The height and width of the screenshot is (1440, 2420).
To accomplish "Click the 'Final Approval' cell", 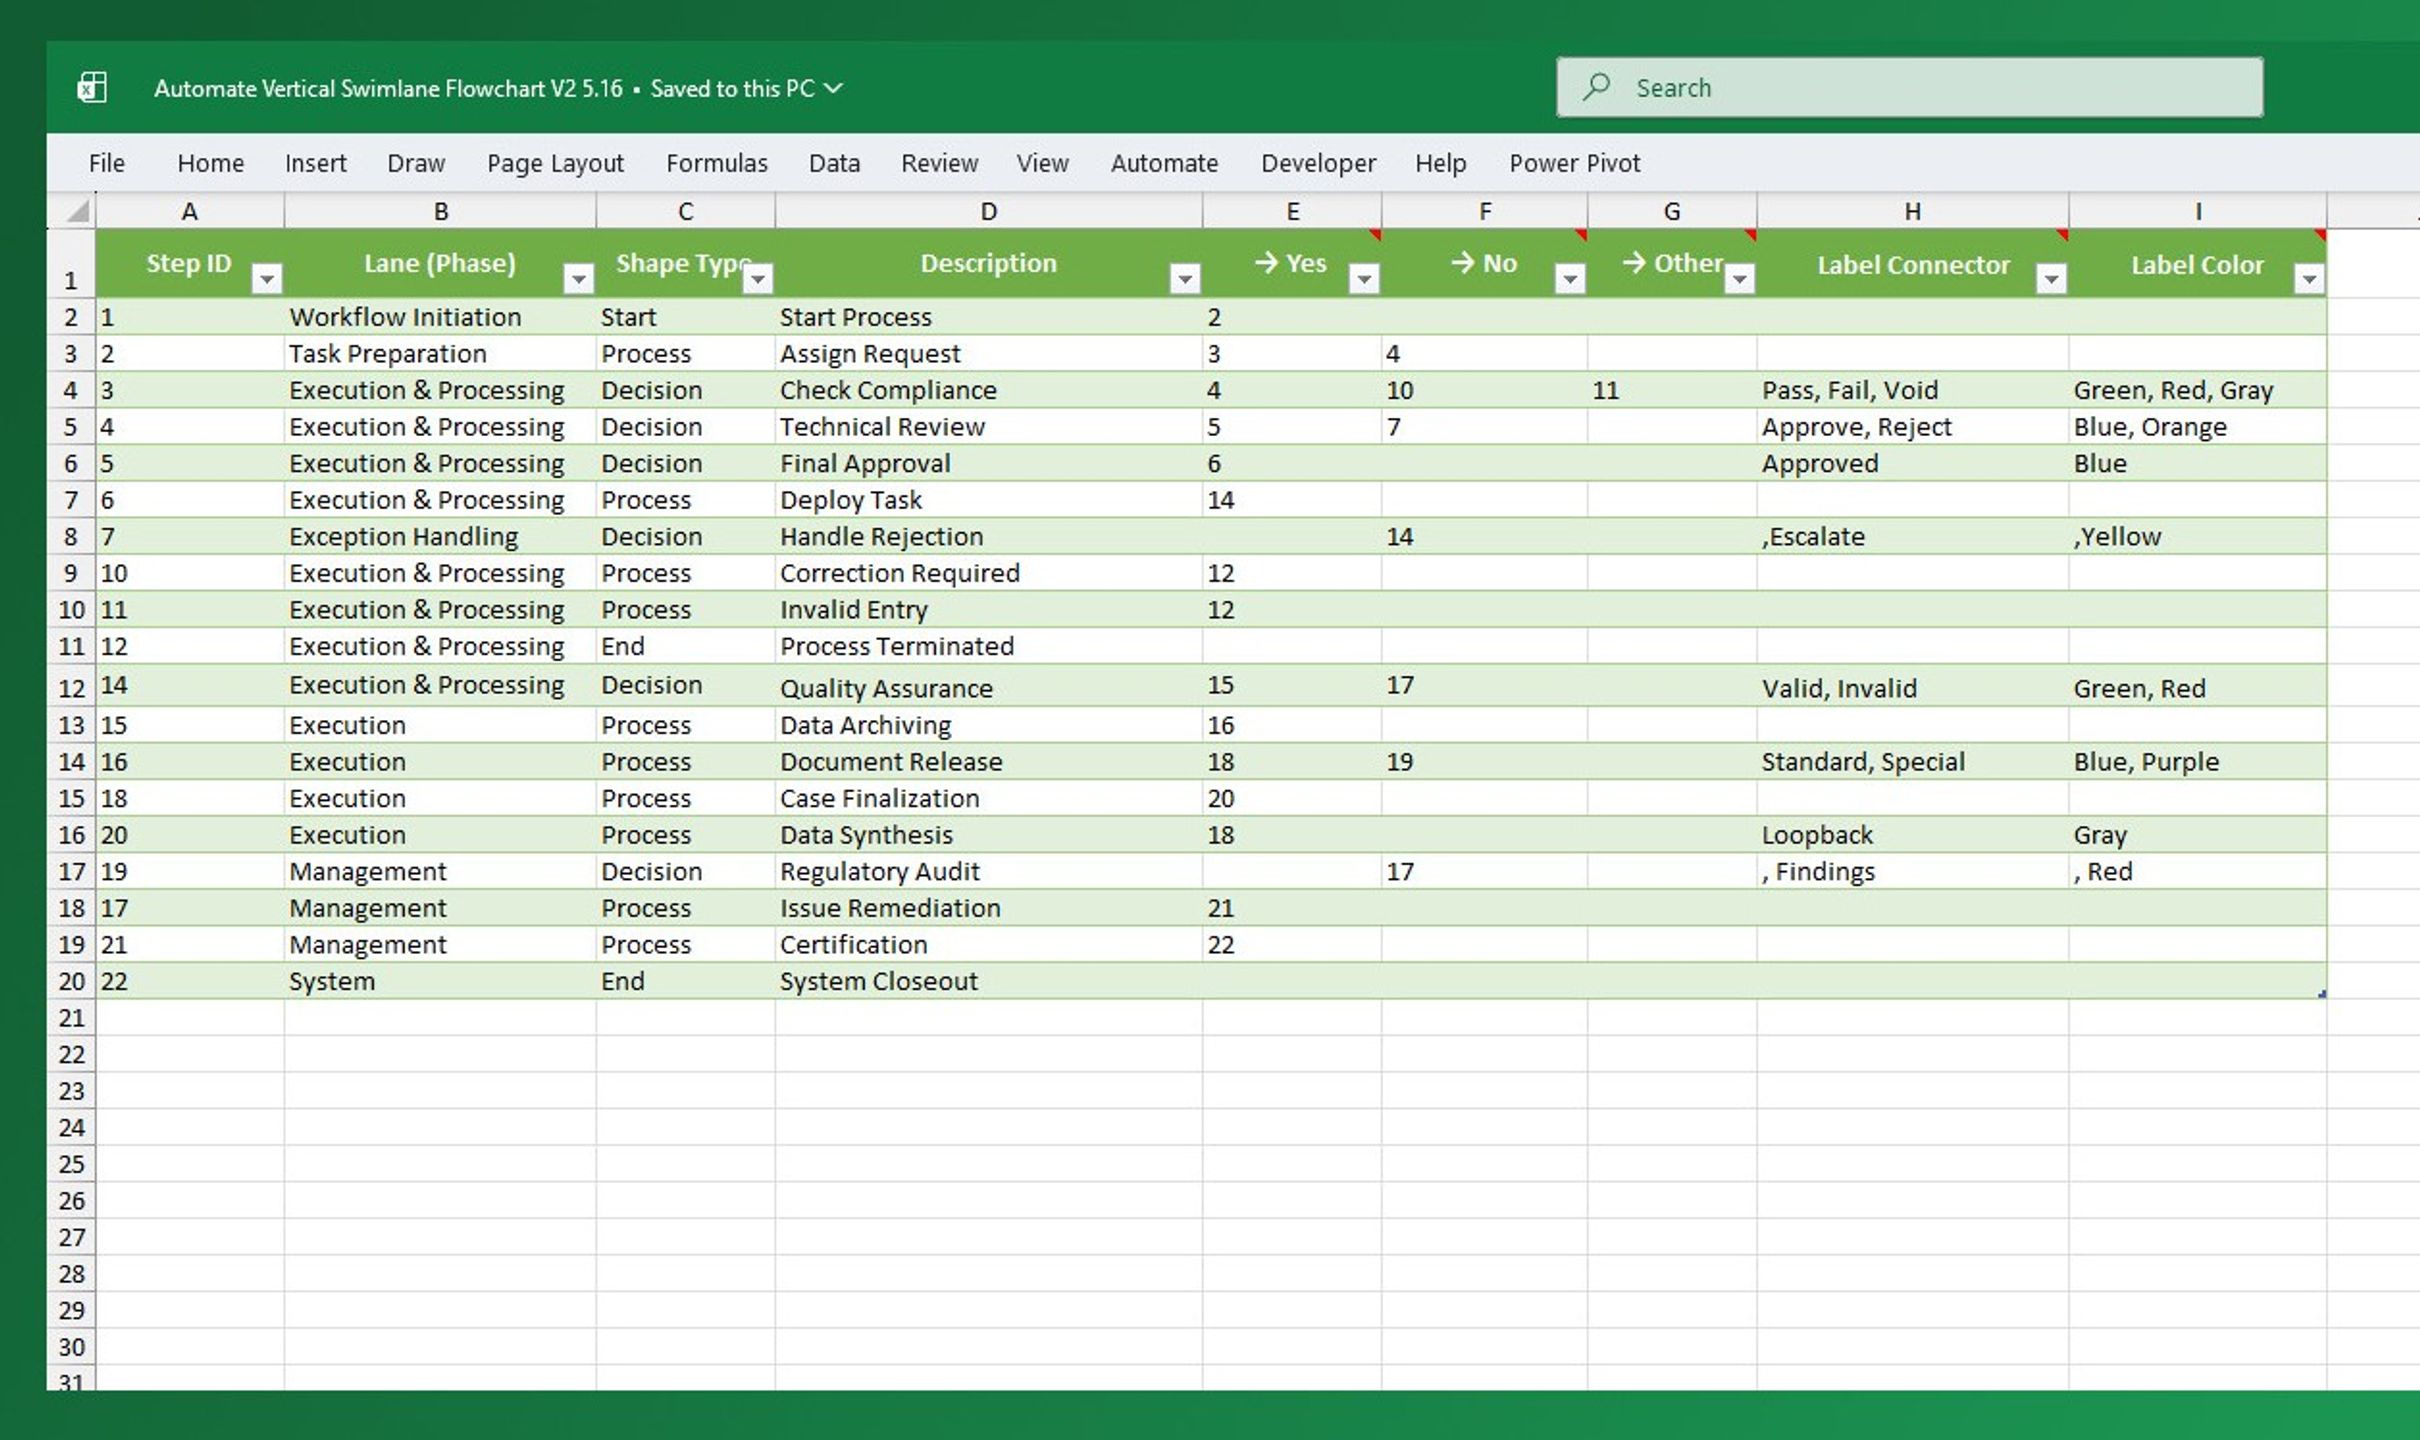I will [989, 464].
